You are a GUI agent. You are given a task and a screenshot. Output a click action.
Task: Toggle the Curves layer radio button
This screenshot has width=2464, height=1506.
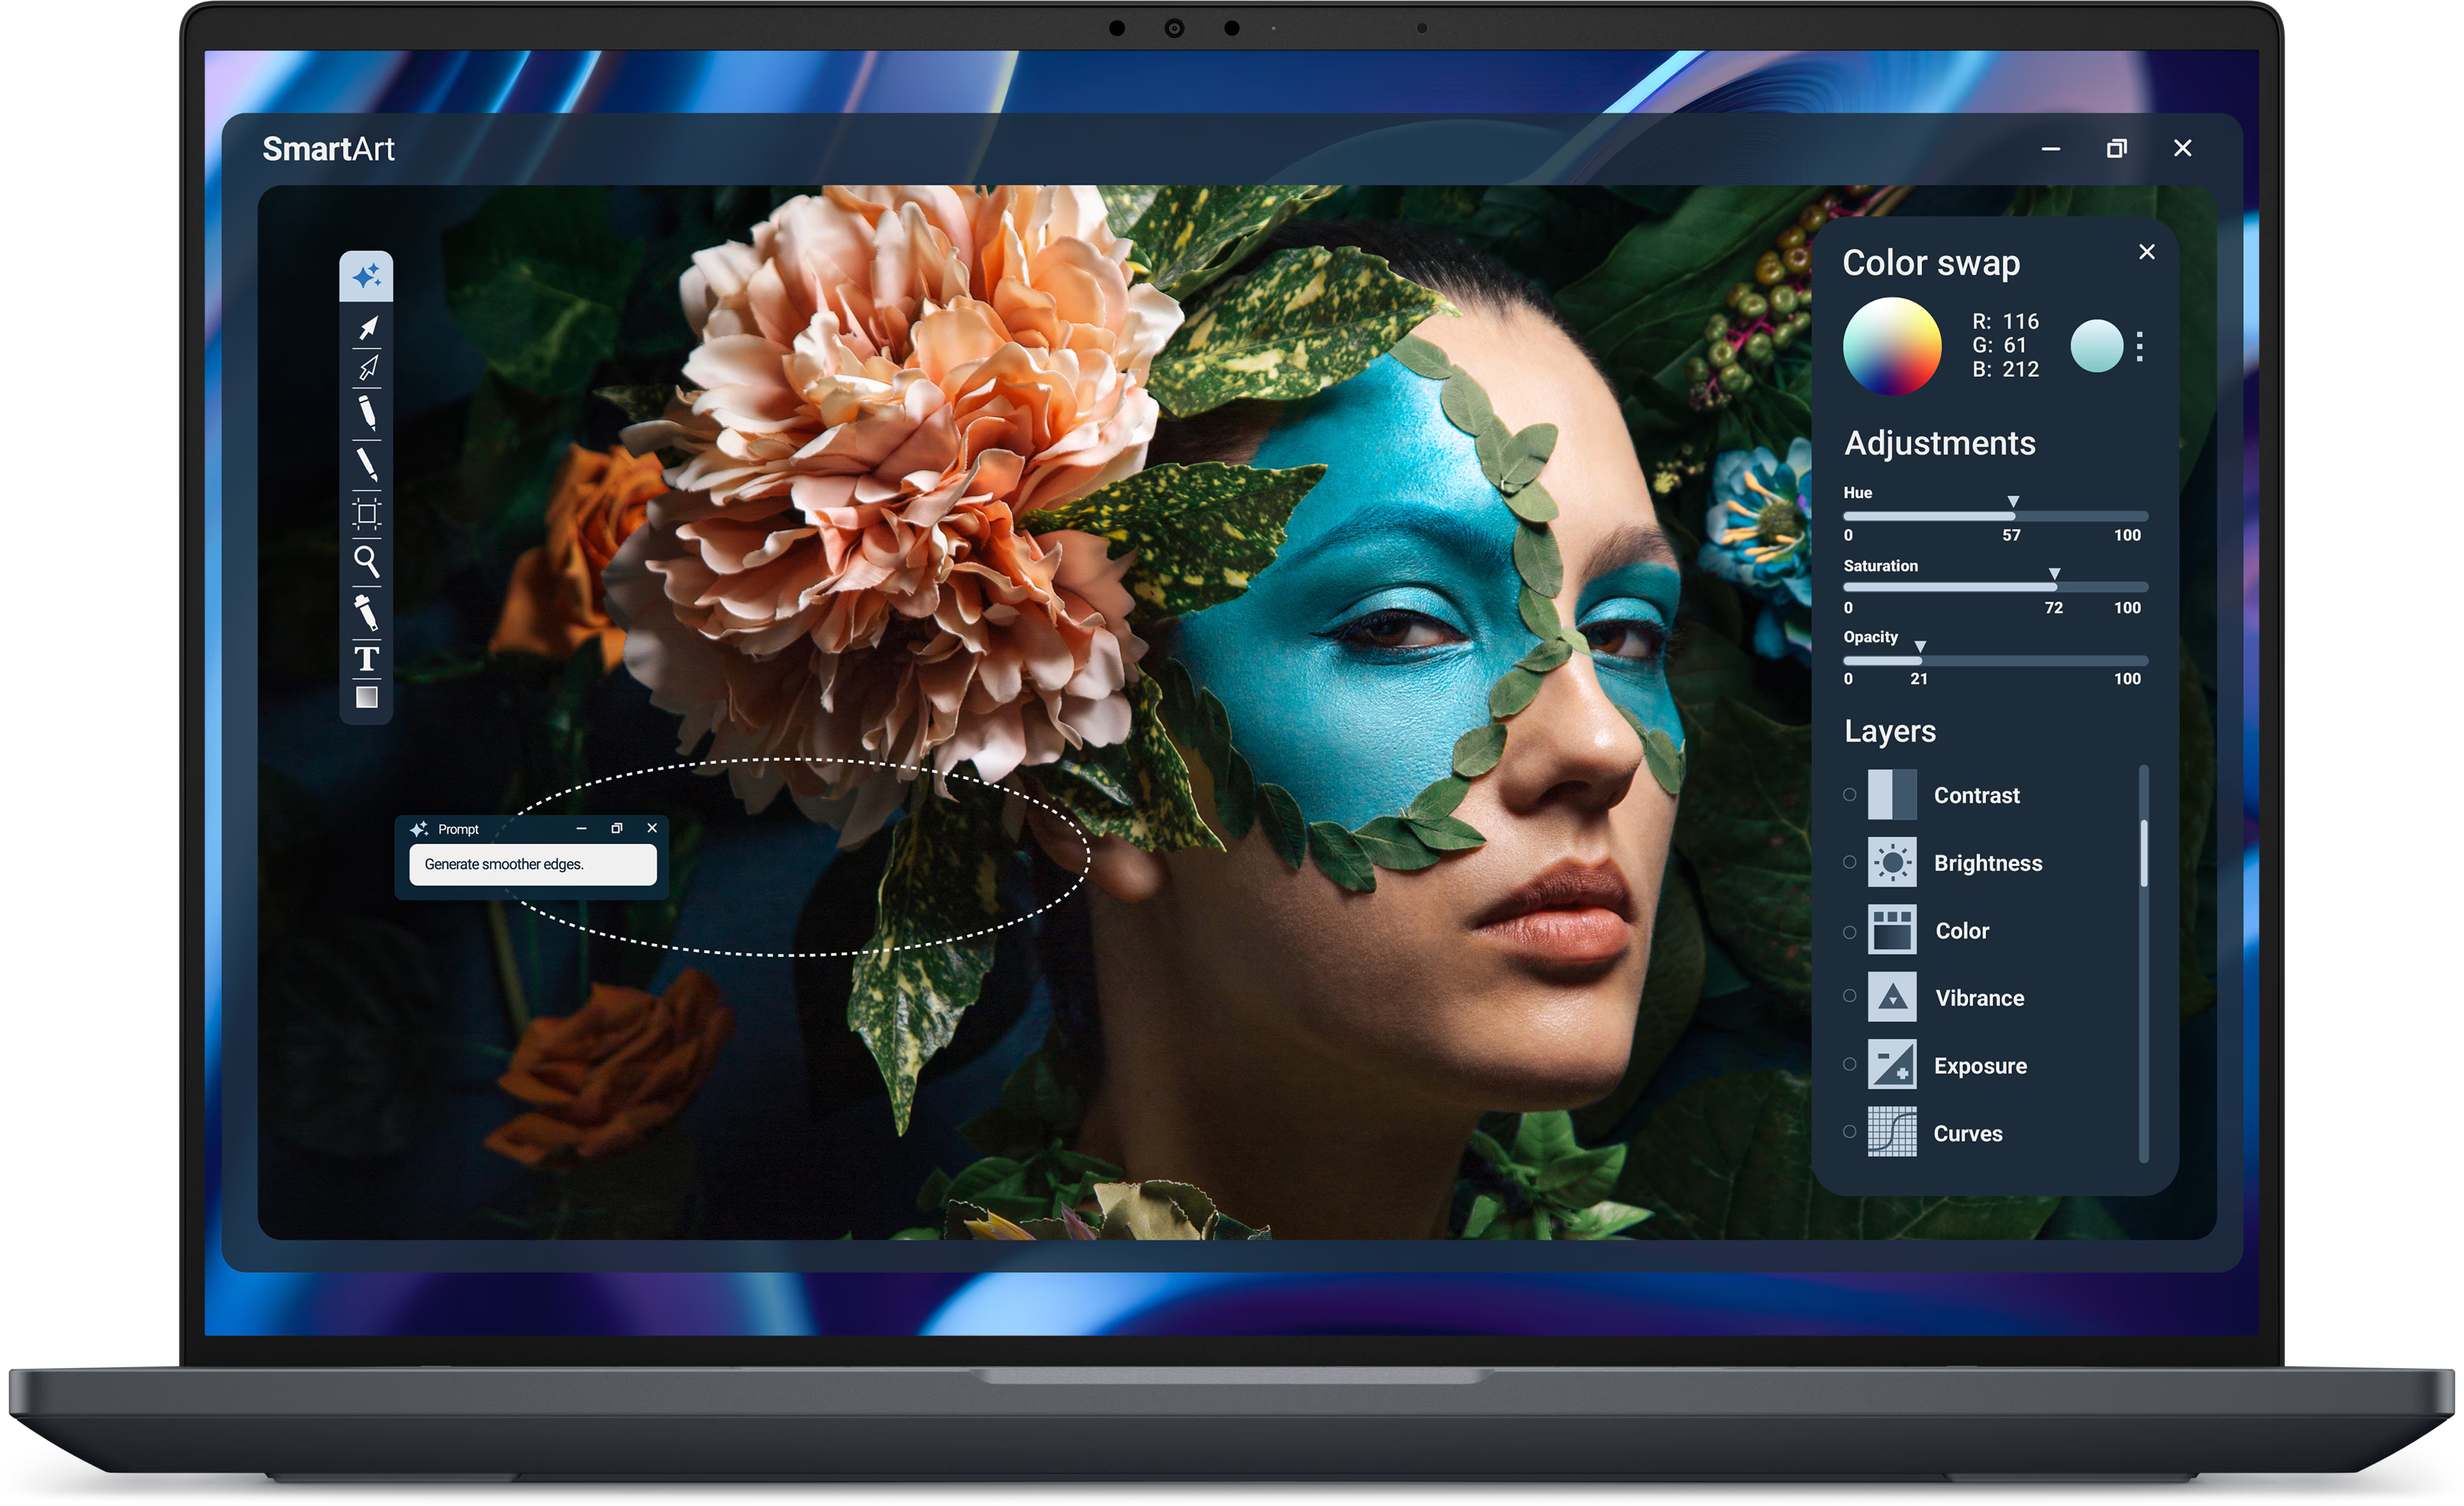1850,1132
